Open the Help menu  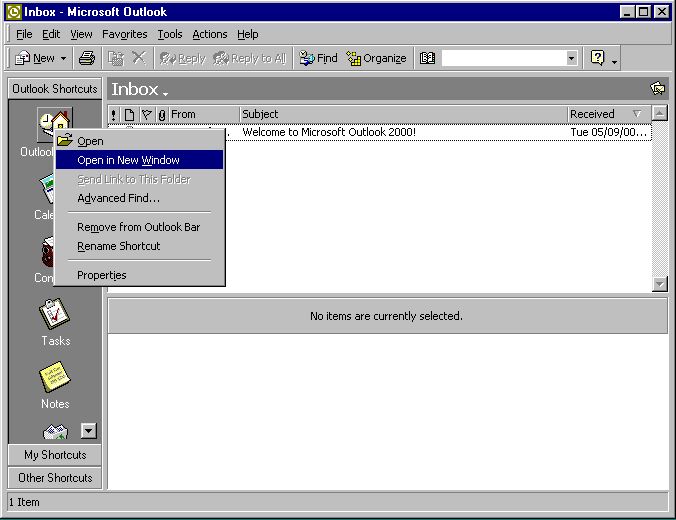[247, 34]
